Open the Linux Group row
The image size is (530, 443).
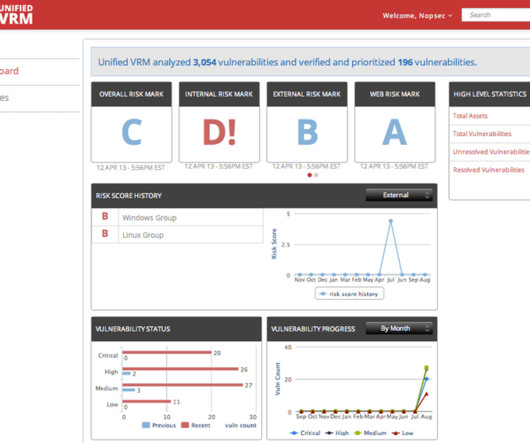pyautogui.click(x=177, y=235)
